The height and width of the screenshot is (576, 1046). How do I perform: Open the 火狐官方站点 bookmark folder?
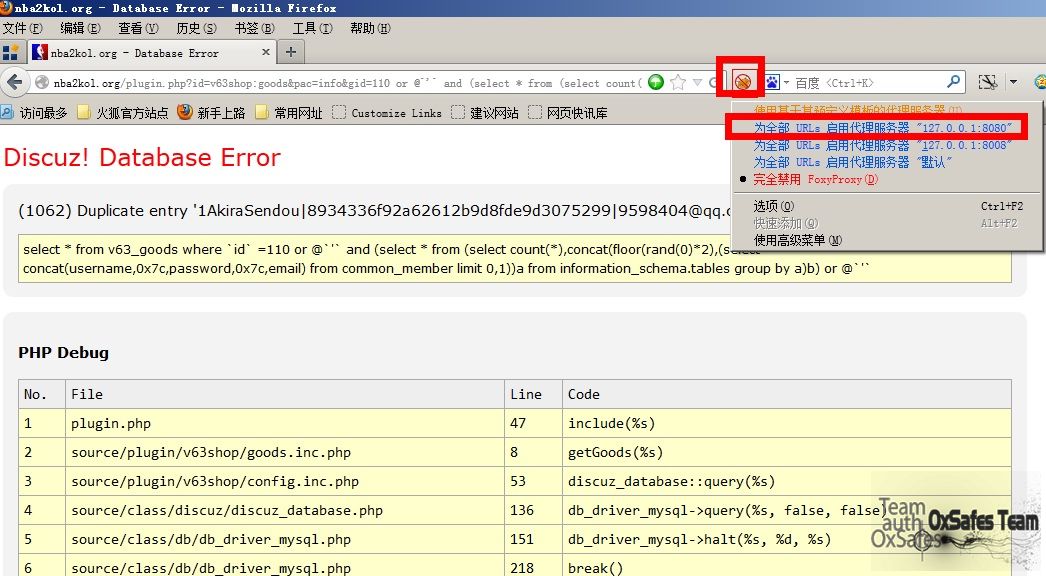[x=123, y=113]
